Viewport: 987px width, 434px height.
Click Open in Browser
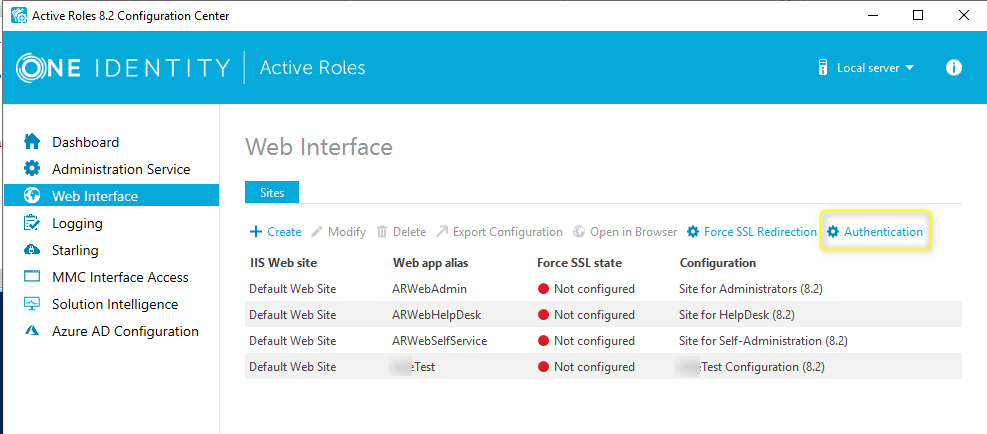625,232
